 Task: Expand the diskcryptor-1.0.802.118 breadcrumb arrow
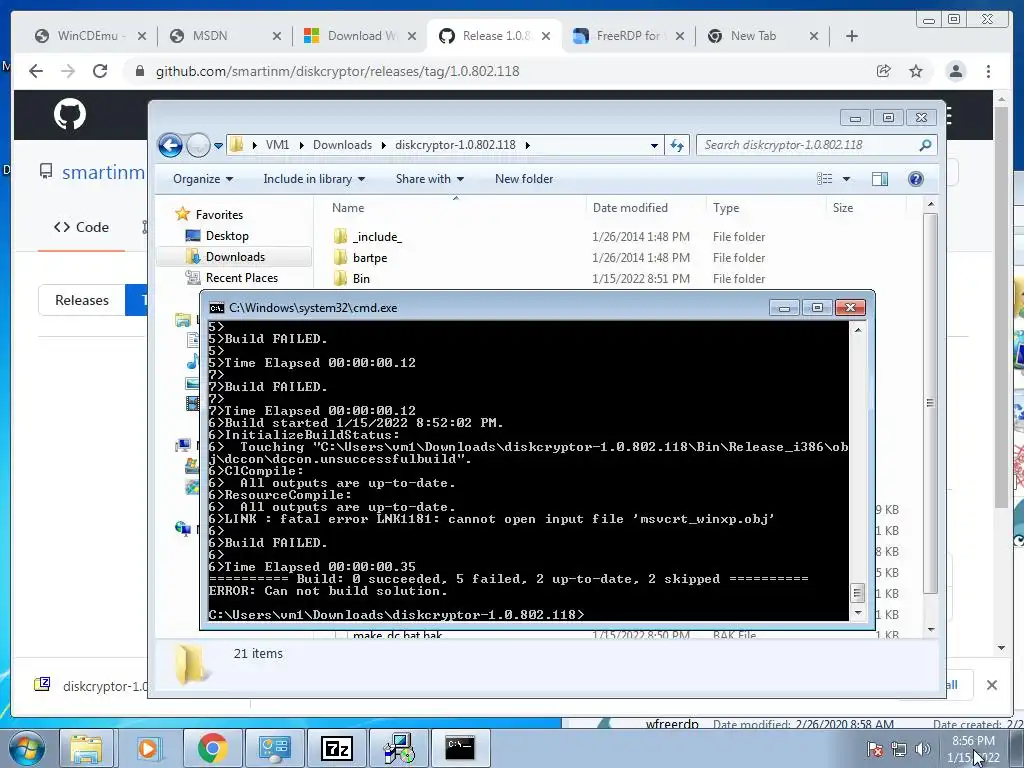(527, 145)
